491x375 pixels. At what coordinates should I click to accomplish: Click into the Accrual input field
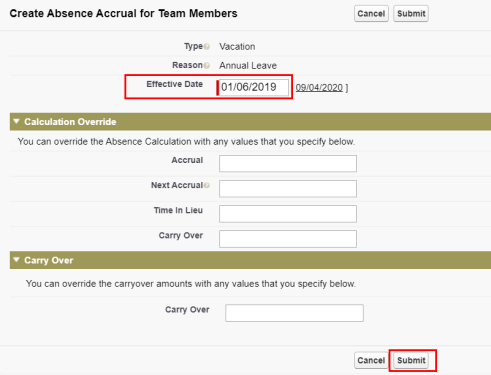288,163
